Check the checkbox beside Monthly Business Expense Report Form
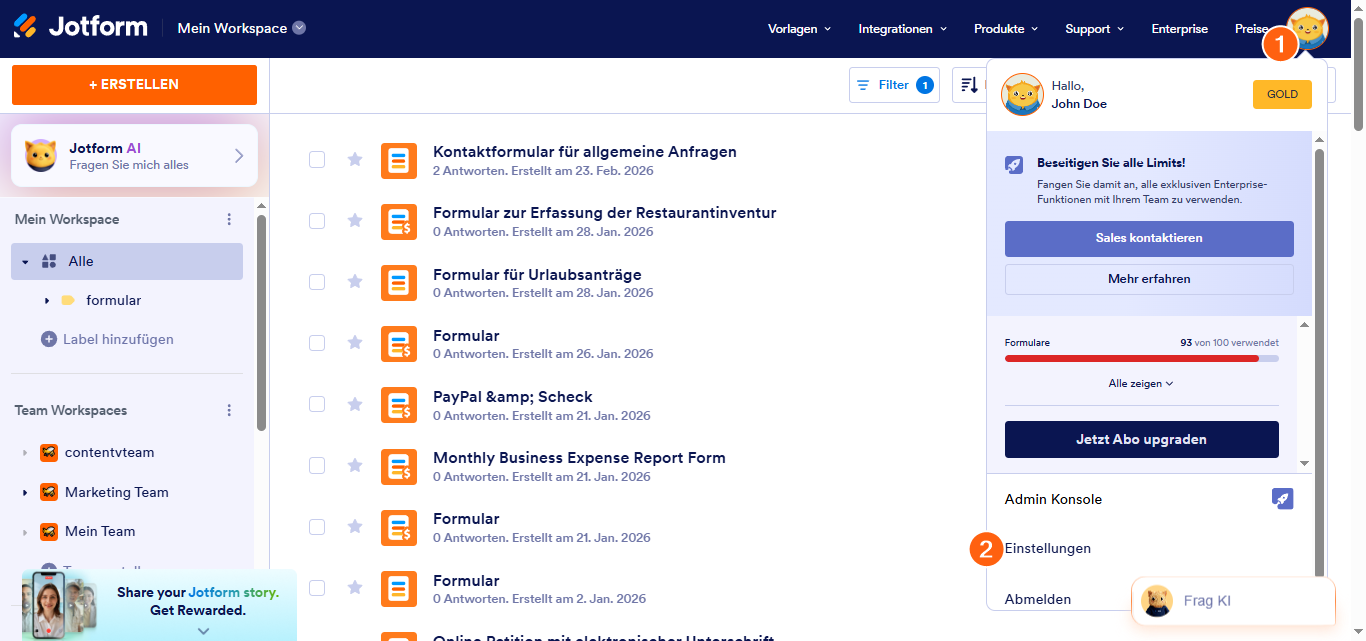The height and width of the screenshot is (641, 1366). coord(317,466)
